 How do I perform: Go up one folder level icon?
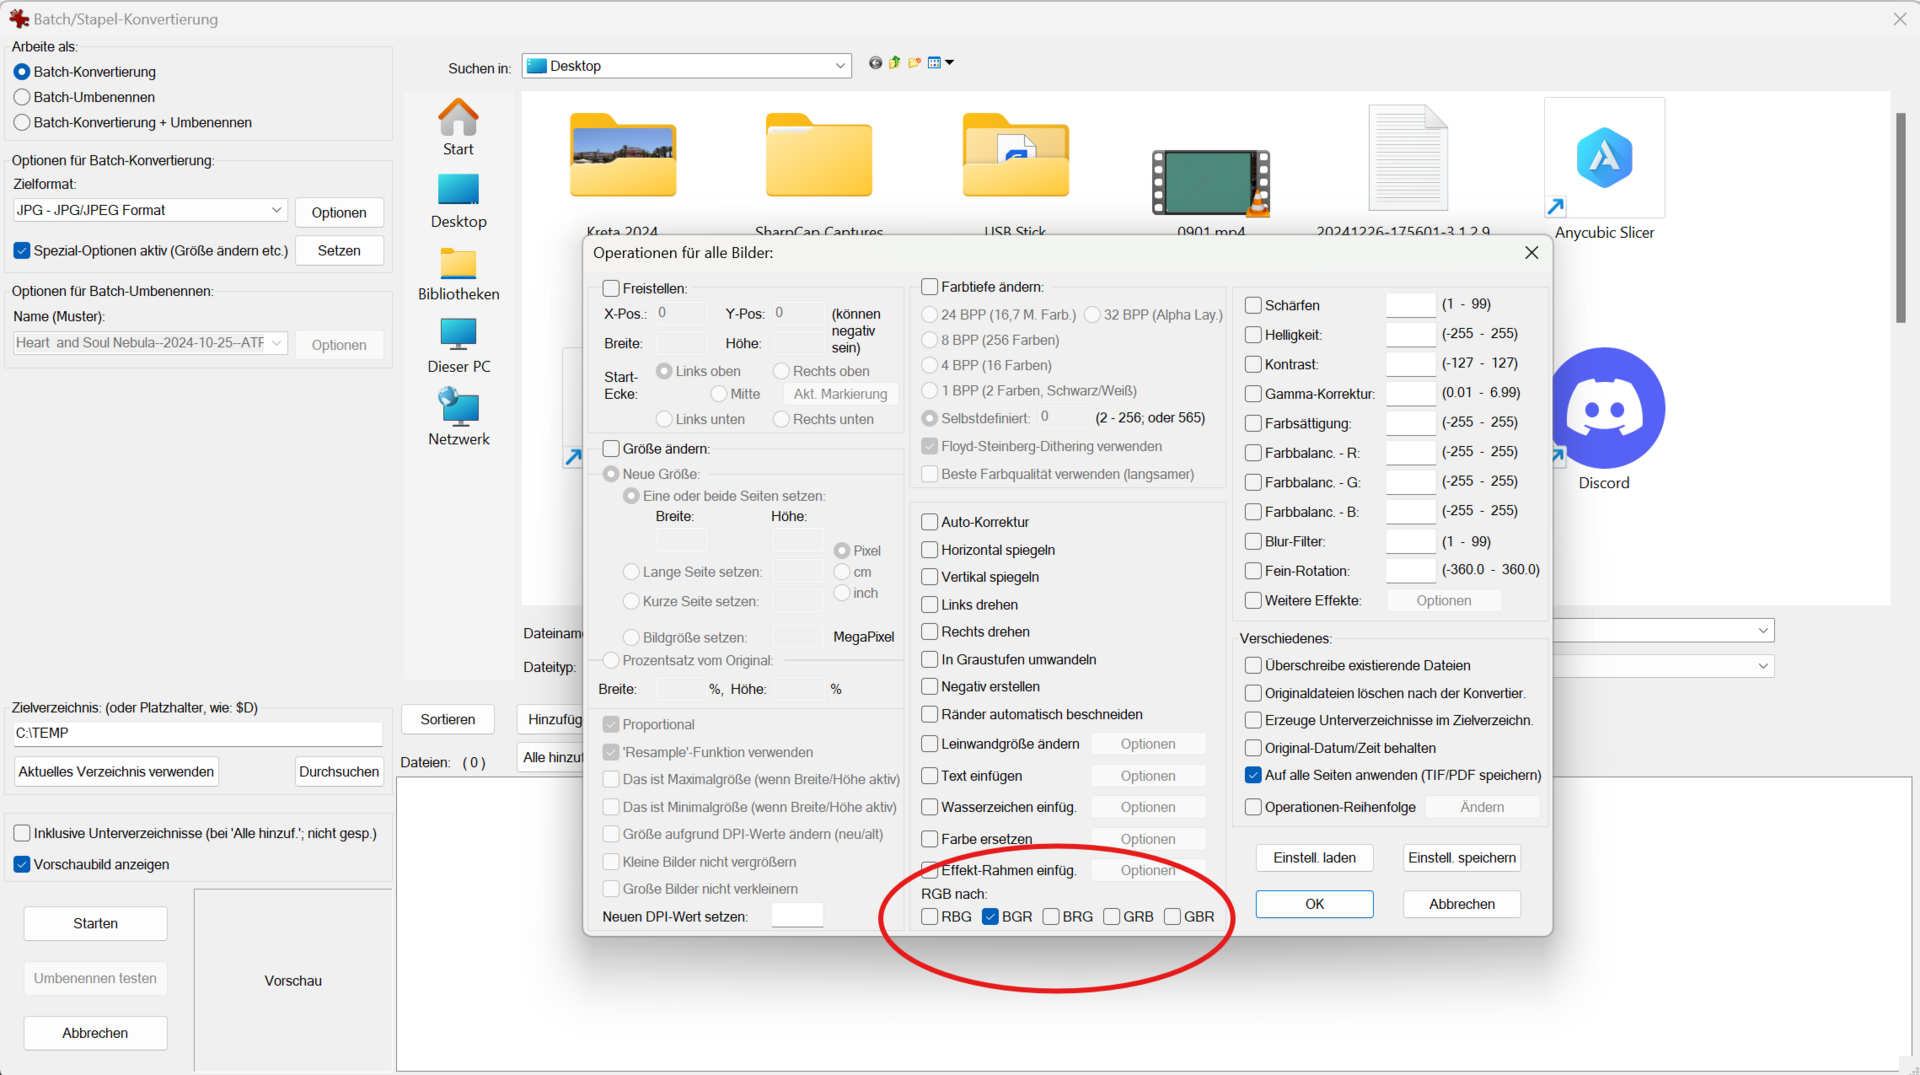(895, 63)
